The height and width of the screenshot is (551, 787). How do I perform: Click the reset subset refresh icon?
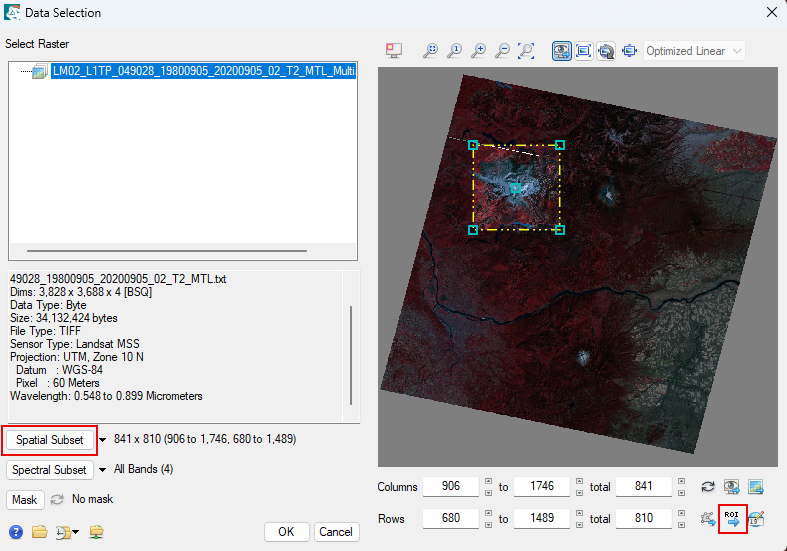pos(708,487)
